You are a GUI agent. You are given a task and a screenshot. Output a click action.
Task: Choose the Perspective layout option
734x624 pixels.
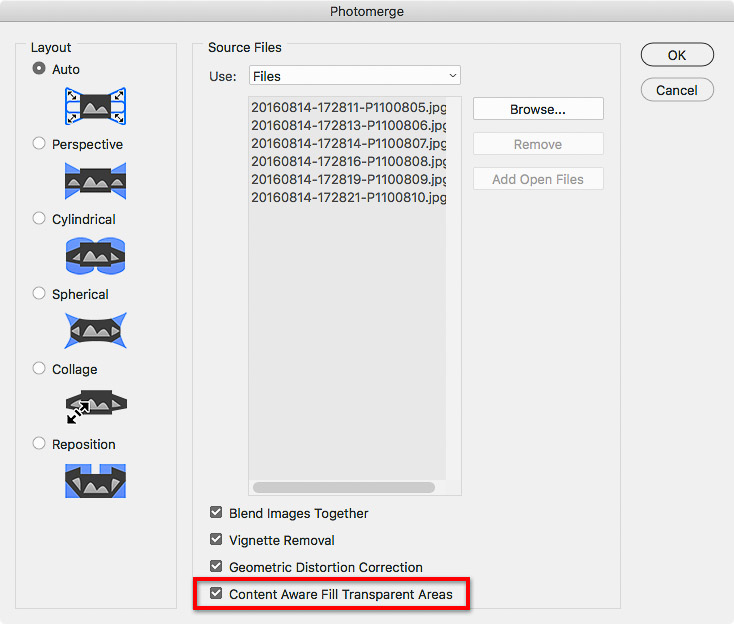[39, 143]
